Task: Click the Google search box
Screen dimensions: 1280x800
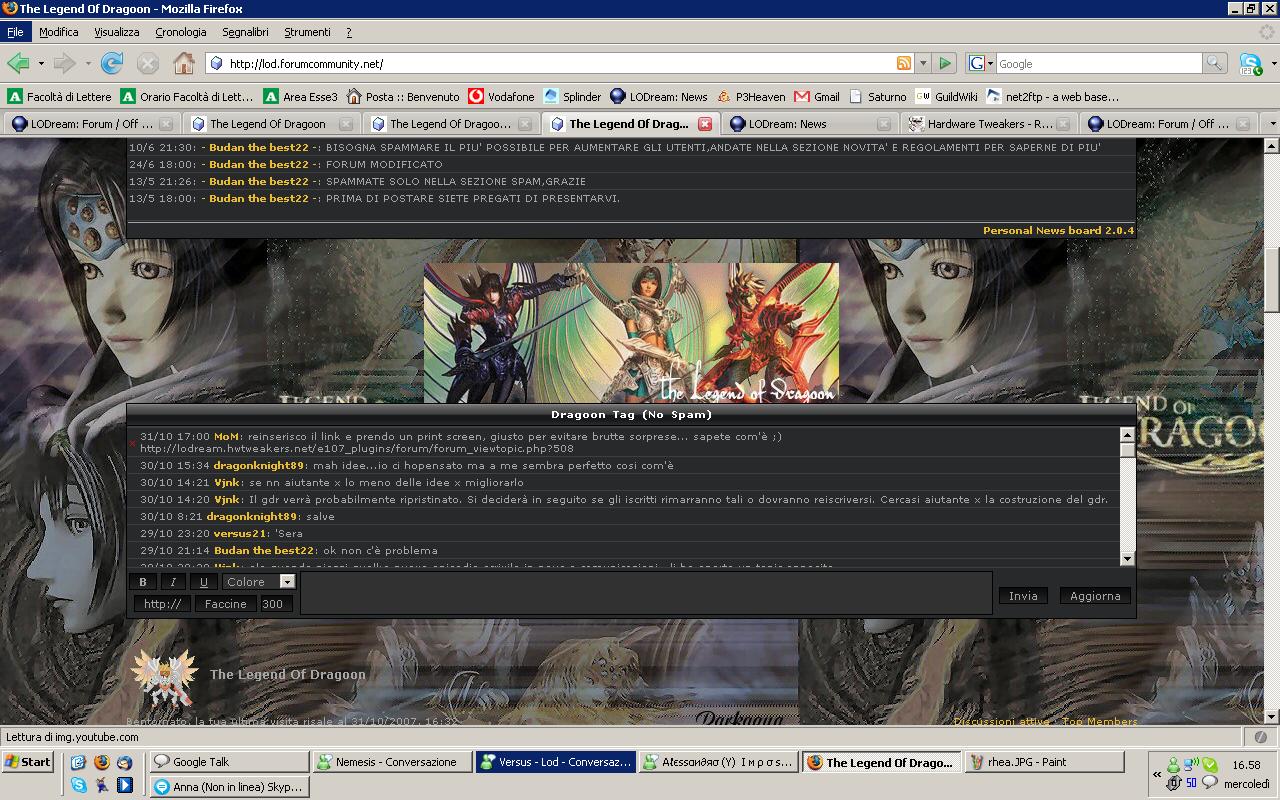Action: (x=1098, y=63)
